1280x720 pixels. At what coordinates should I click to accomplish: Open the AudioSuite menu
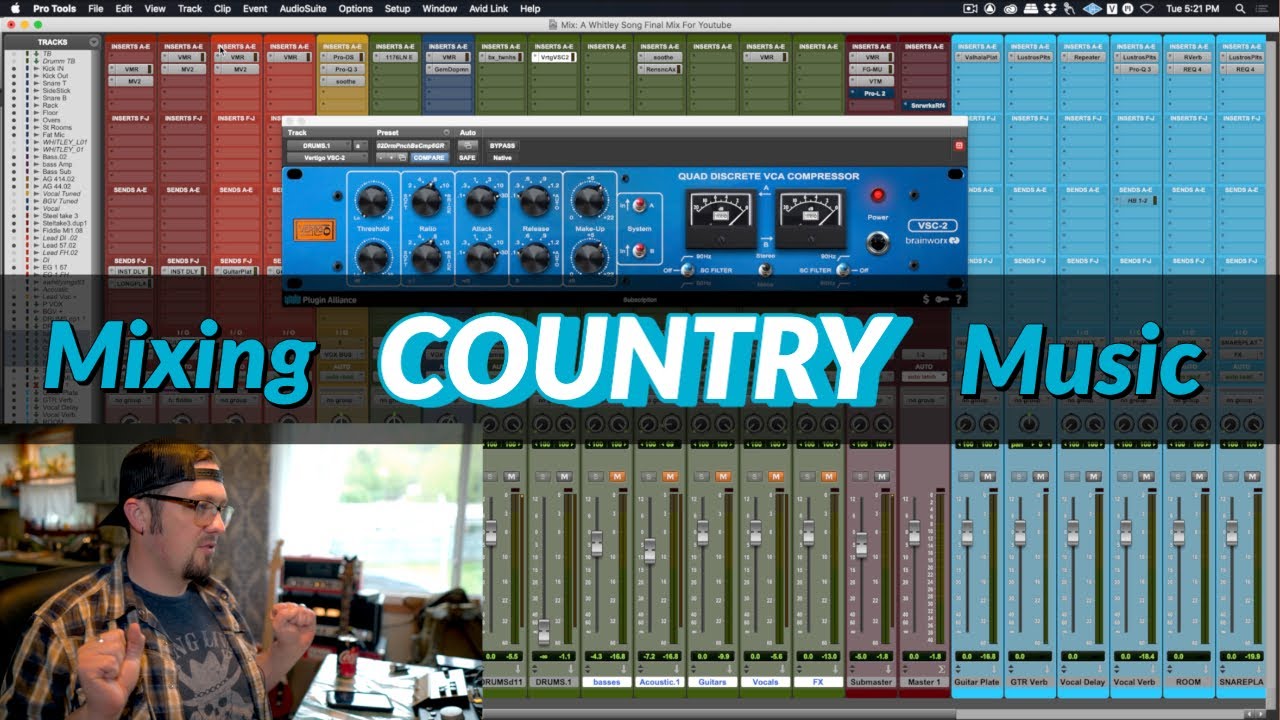click(x=301, y=8)
